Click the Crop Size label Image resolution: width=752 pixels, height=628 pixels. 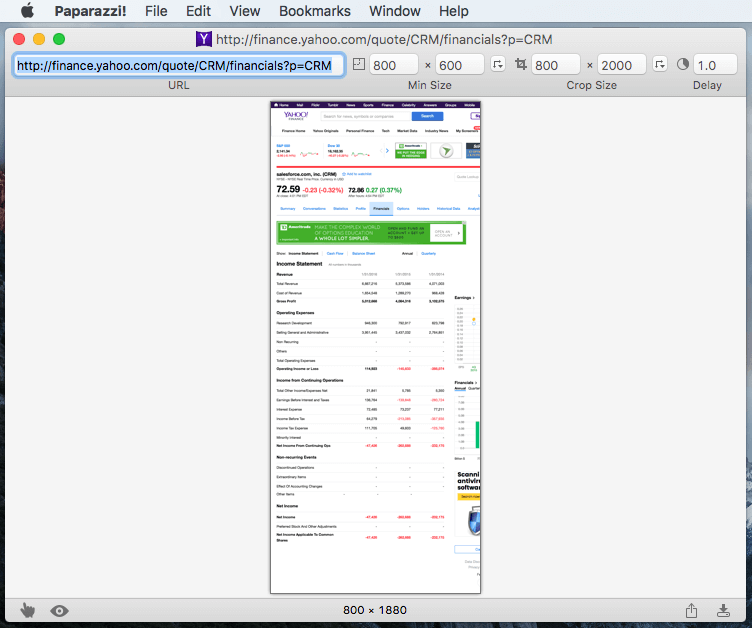click(x=591, y=85)
